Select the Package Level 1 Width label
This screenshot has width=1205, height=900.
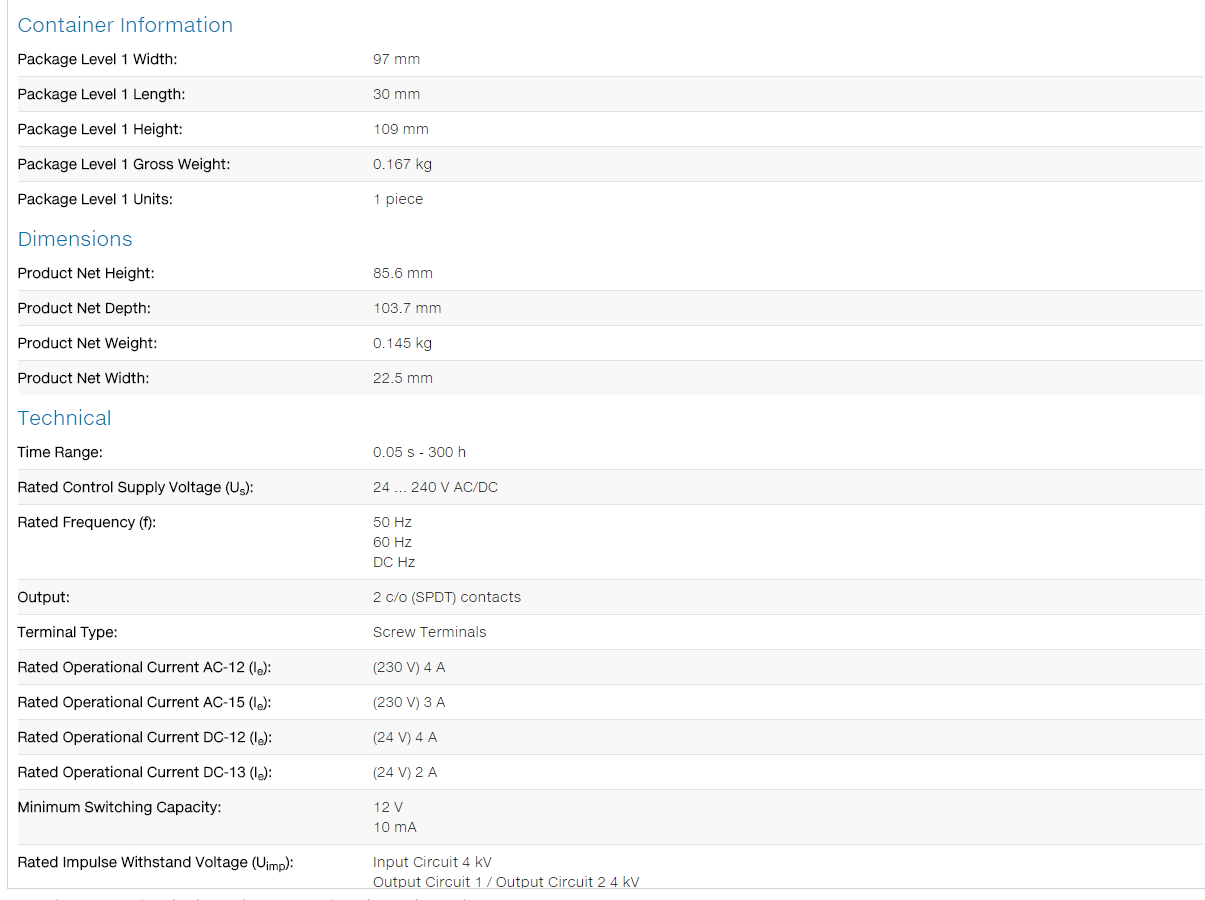(x=97, y=59)
